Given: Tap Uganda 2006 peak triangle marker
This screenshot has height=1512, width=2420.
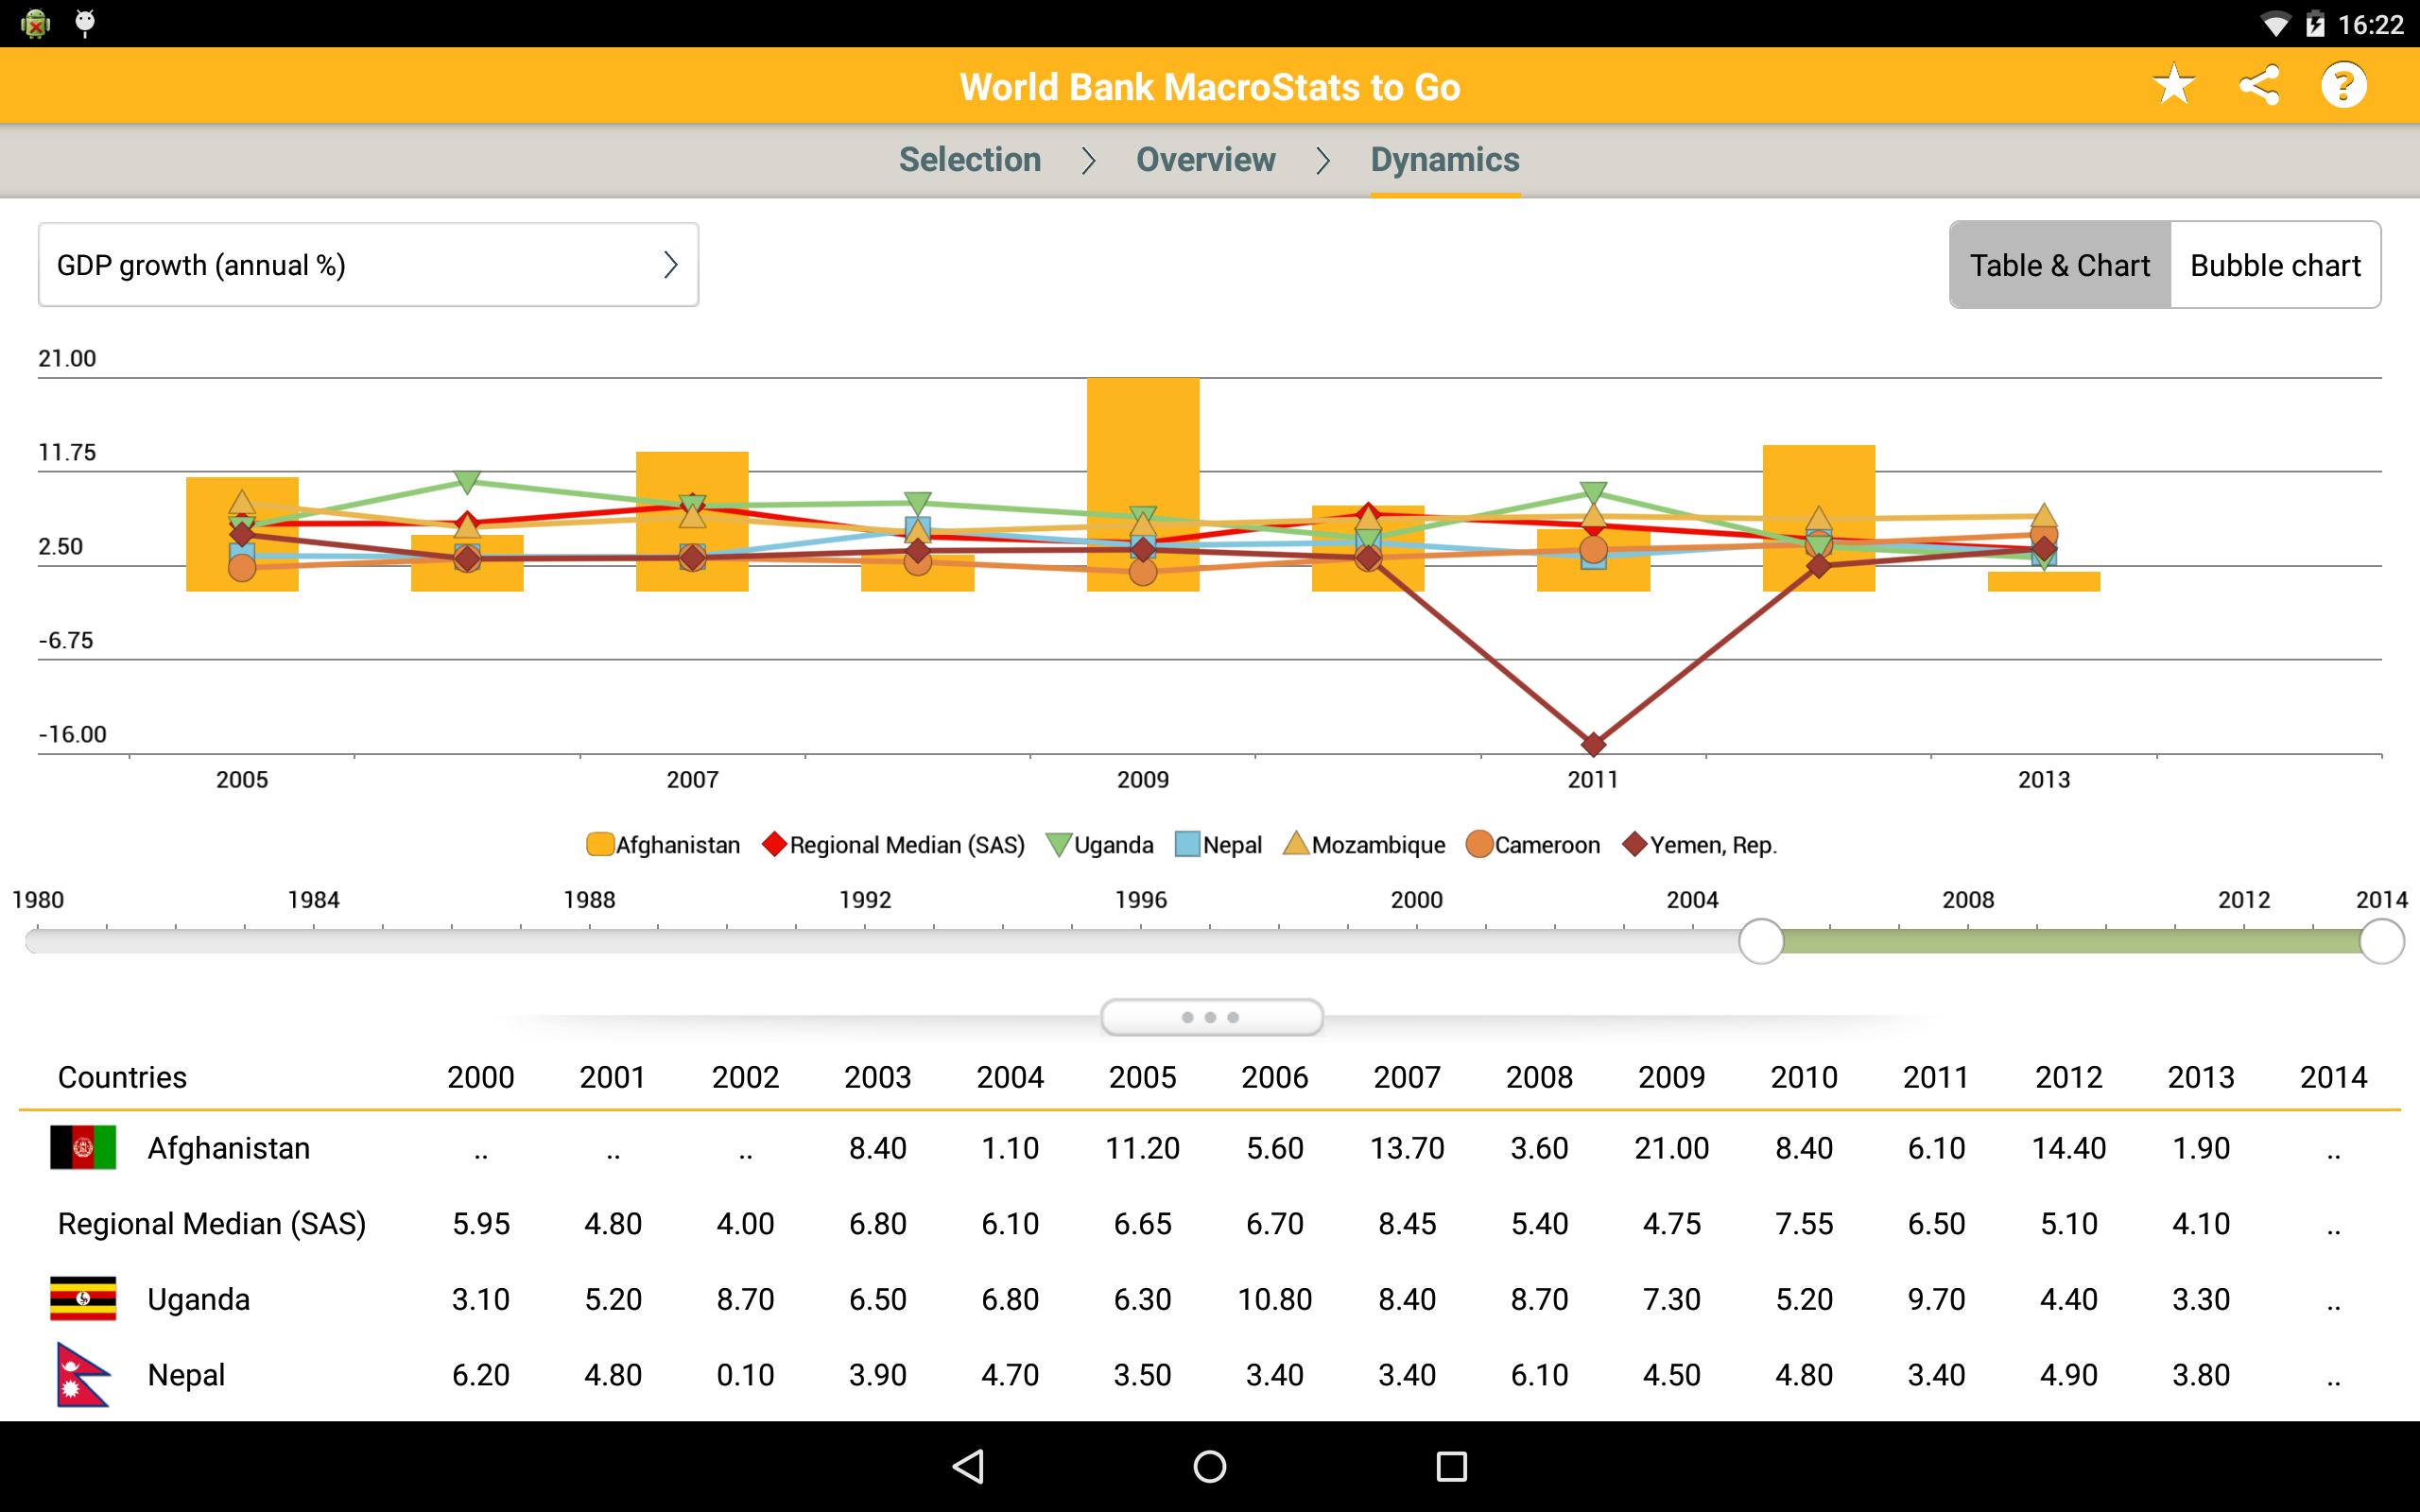Looking at the screenshot, I should pyautogui.click(x=467, y=482).
